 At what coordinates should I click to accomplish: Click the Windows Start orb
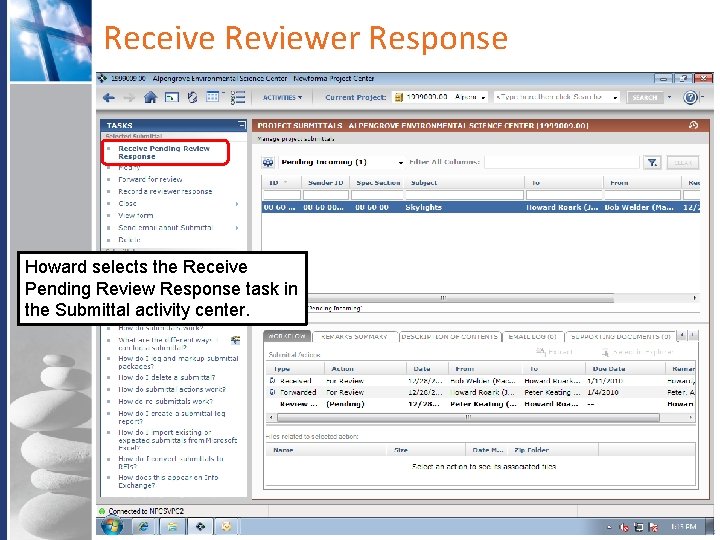coord(112,526)
